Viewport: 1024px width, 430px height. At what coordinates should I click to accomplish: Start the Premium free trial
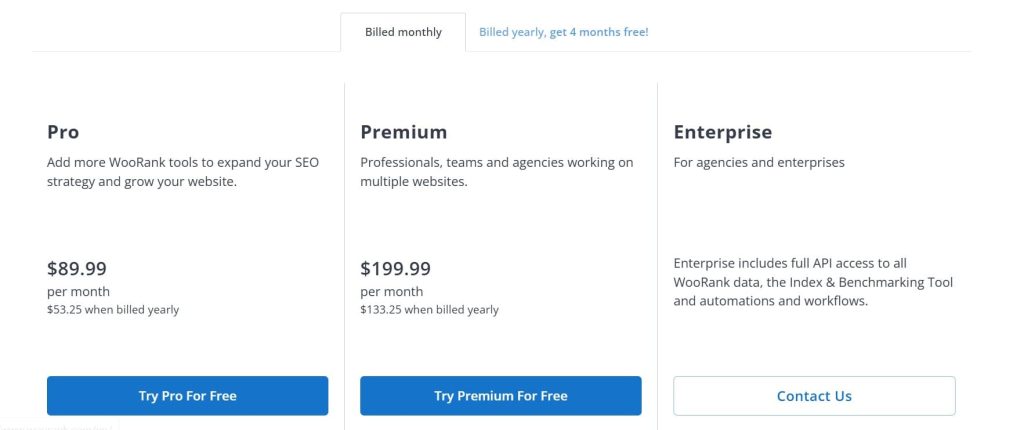coord(500,396)
